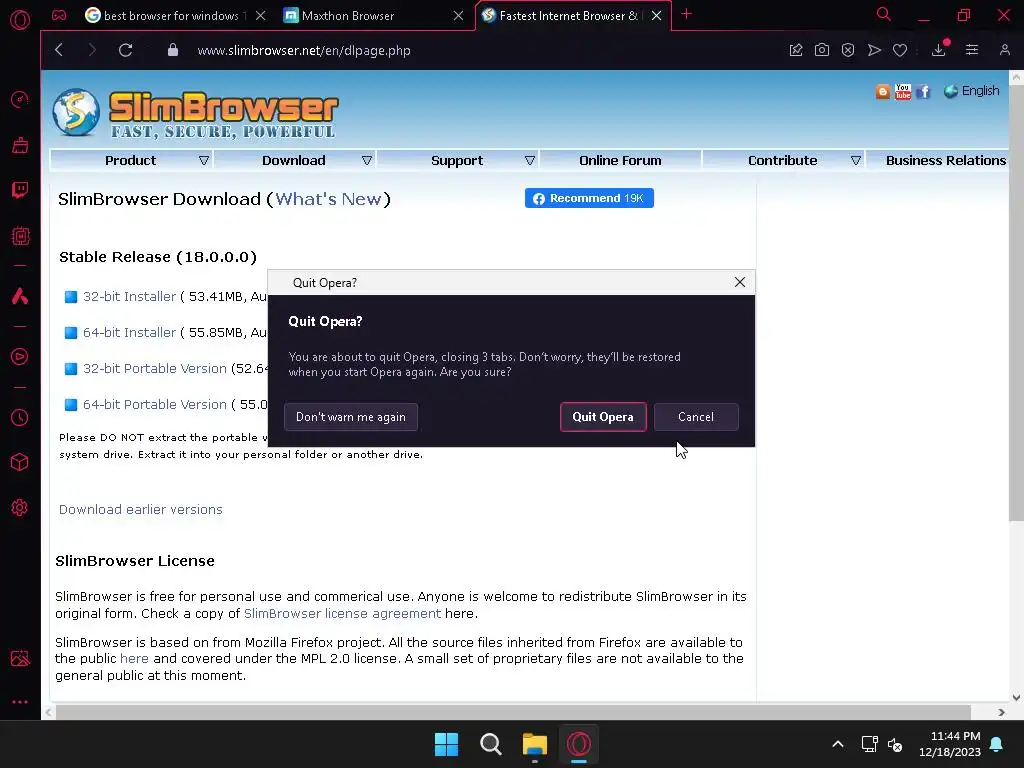
Task: Search tabs with magnifier icon
Action: click(x=884, y=14)
